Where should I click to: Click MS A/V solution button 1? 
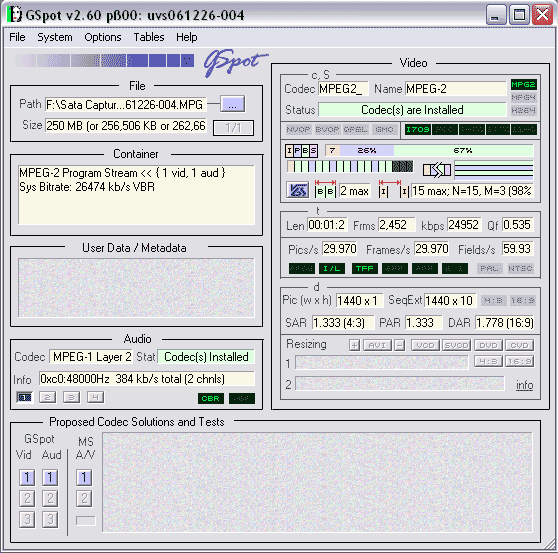point(84,478)
